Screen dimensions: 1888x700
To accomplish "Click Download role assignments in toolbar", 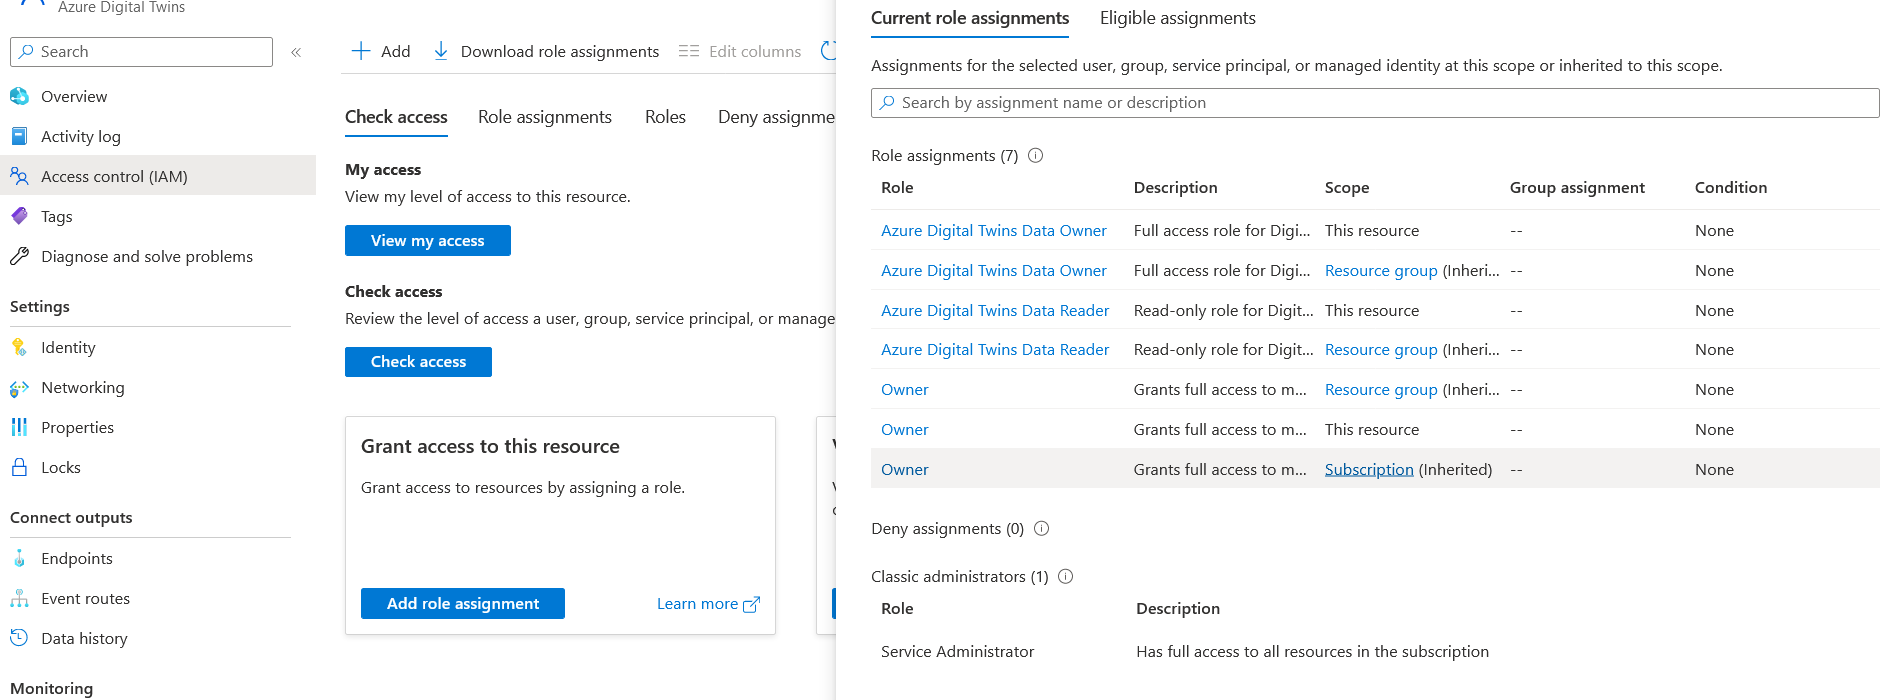I will click(546, 51).
